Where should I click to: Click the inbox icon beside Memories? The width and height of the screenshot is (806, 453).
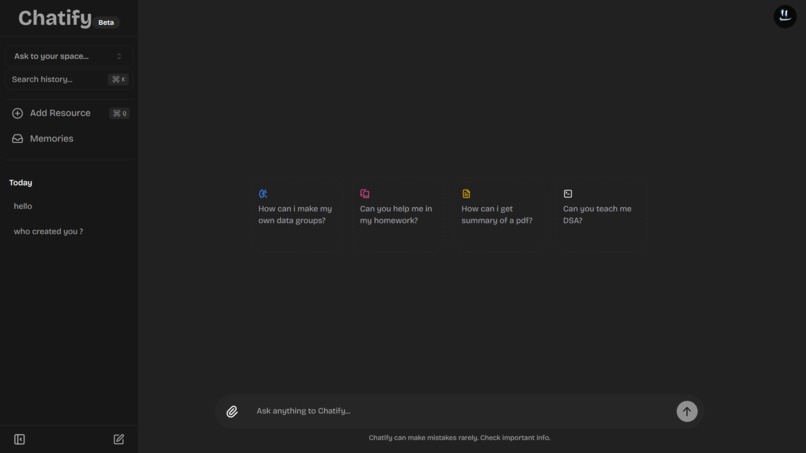click(17, 139)
